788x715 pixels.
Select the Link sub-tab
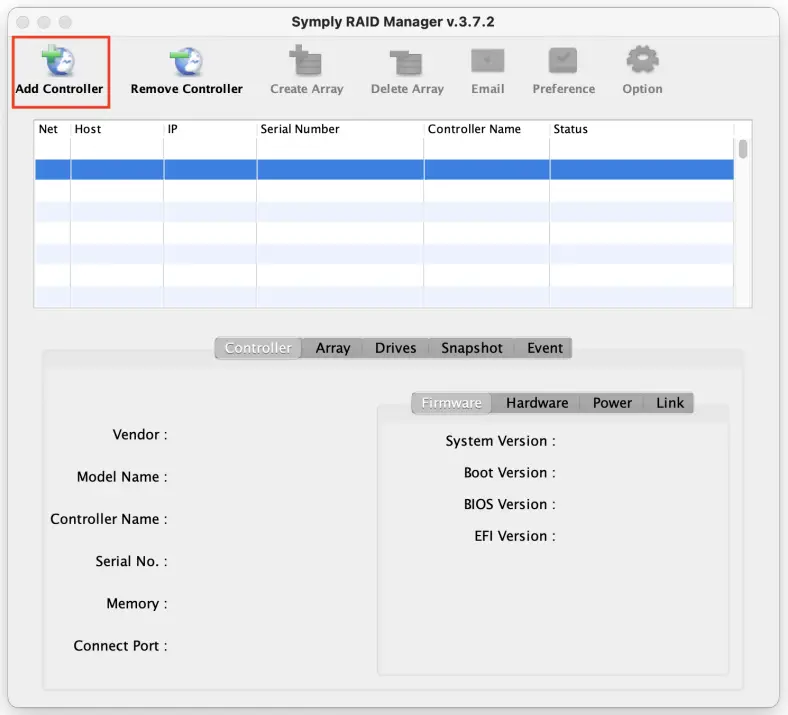(x=670, y=402)
